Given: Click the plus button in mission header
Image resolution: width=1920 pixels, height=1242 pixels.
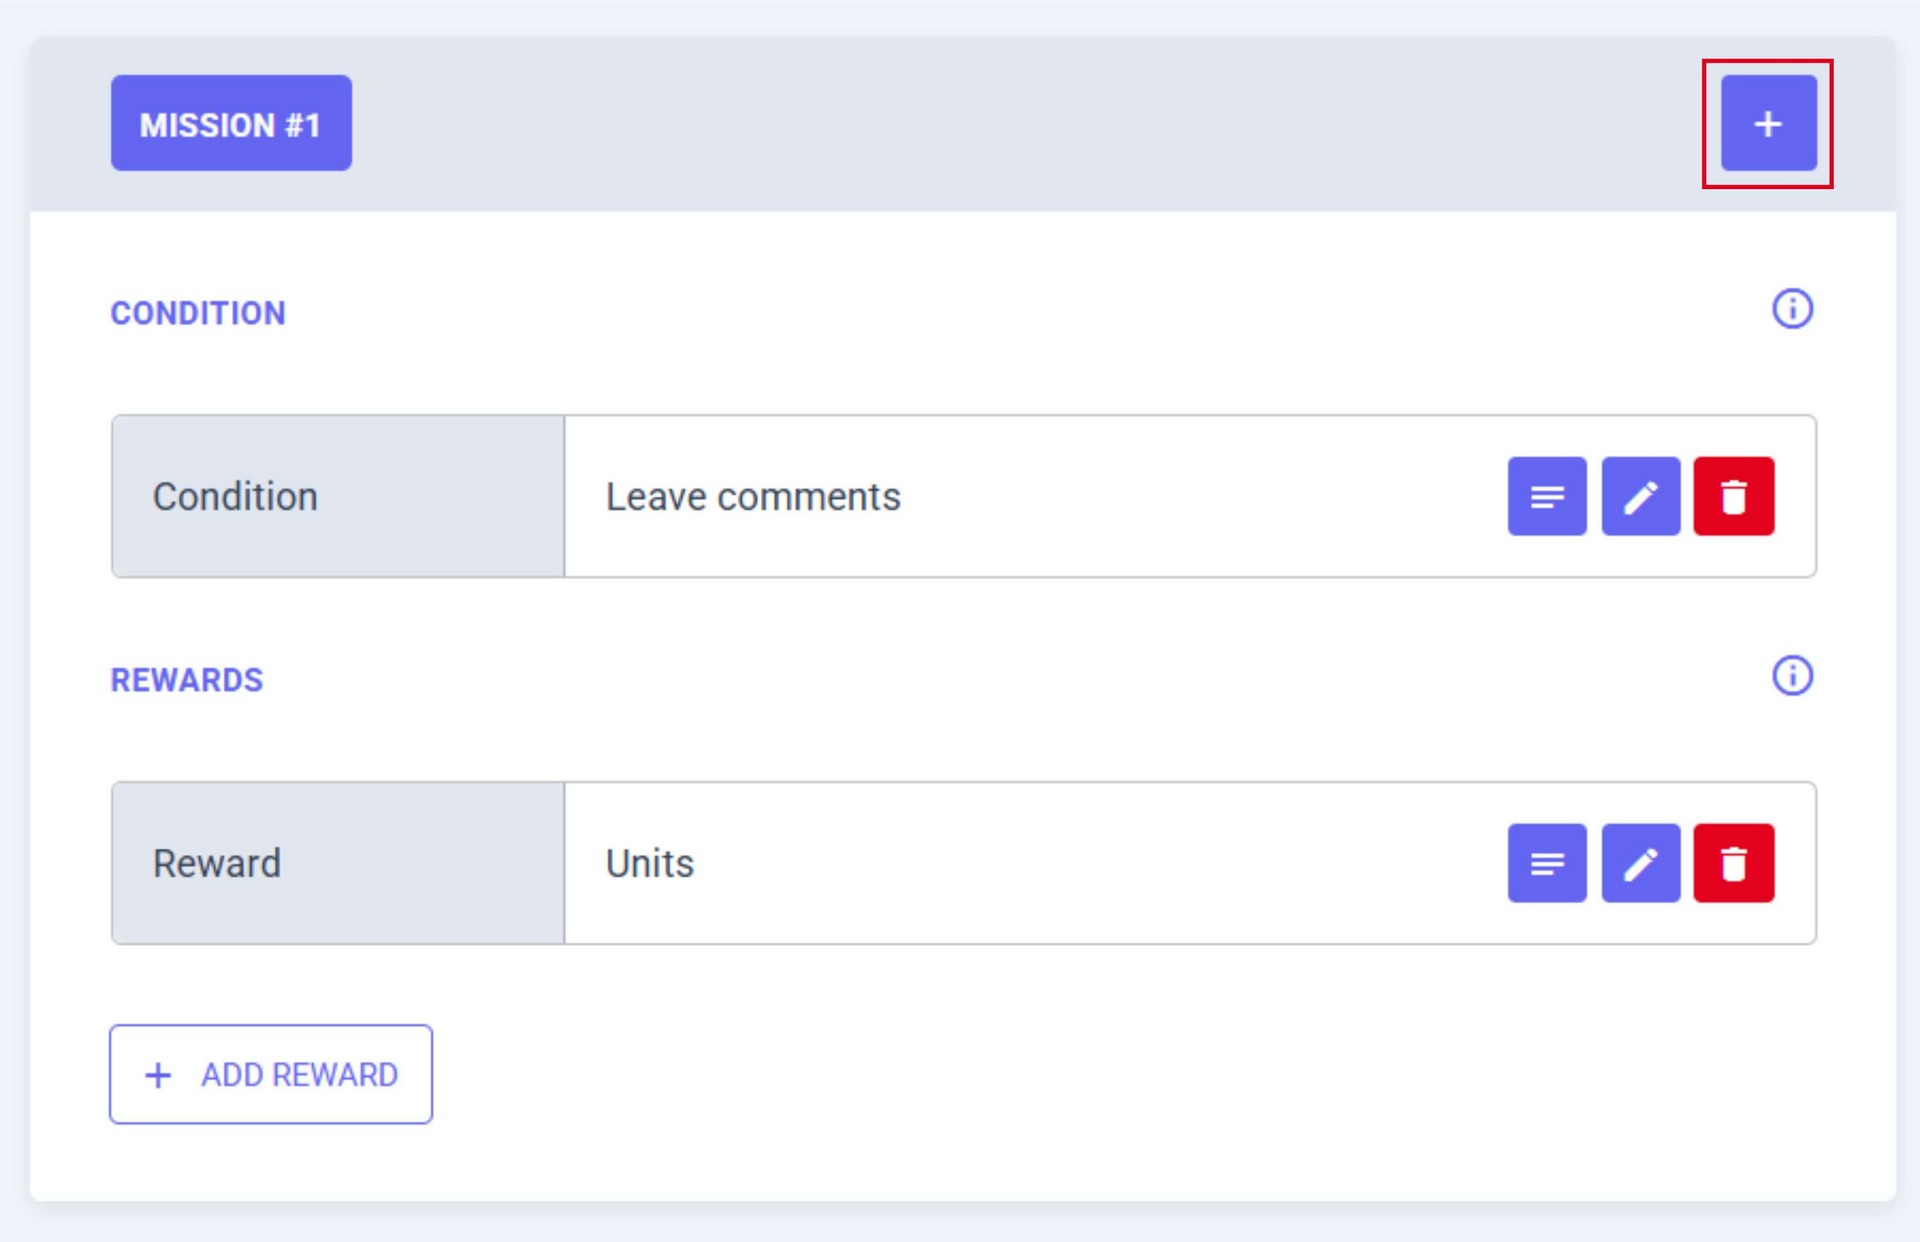Looking at the screenshot, I should 1768,123.
